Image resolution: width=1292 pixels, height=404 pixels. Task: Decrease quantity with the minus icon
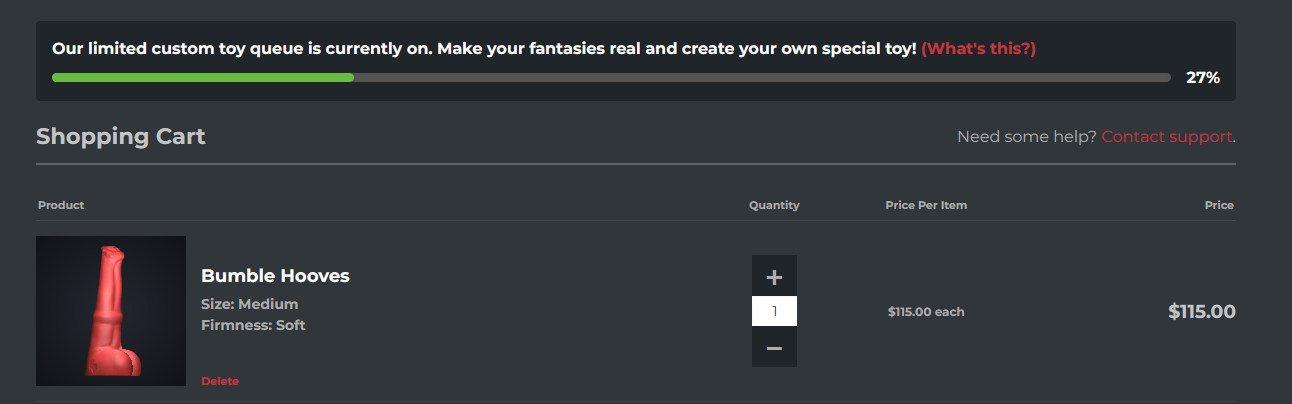click(774, 347)
